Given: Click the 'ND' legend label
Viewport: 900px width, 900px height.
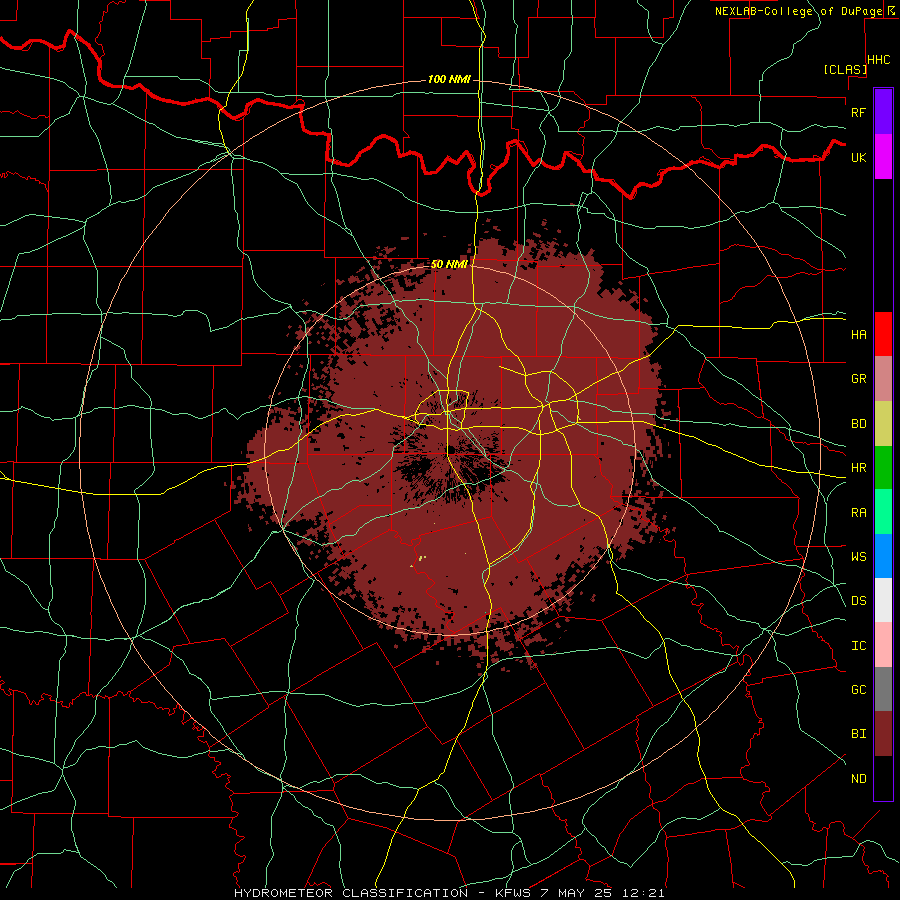Looking at the screenshot, I should pyautogui.click(x=858, y=779).
